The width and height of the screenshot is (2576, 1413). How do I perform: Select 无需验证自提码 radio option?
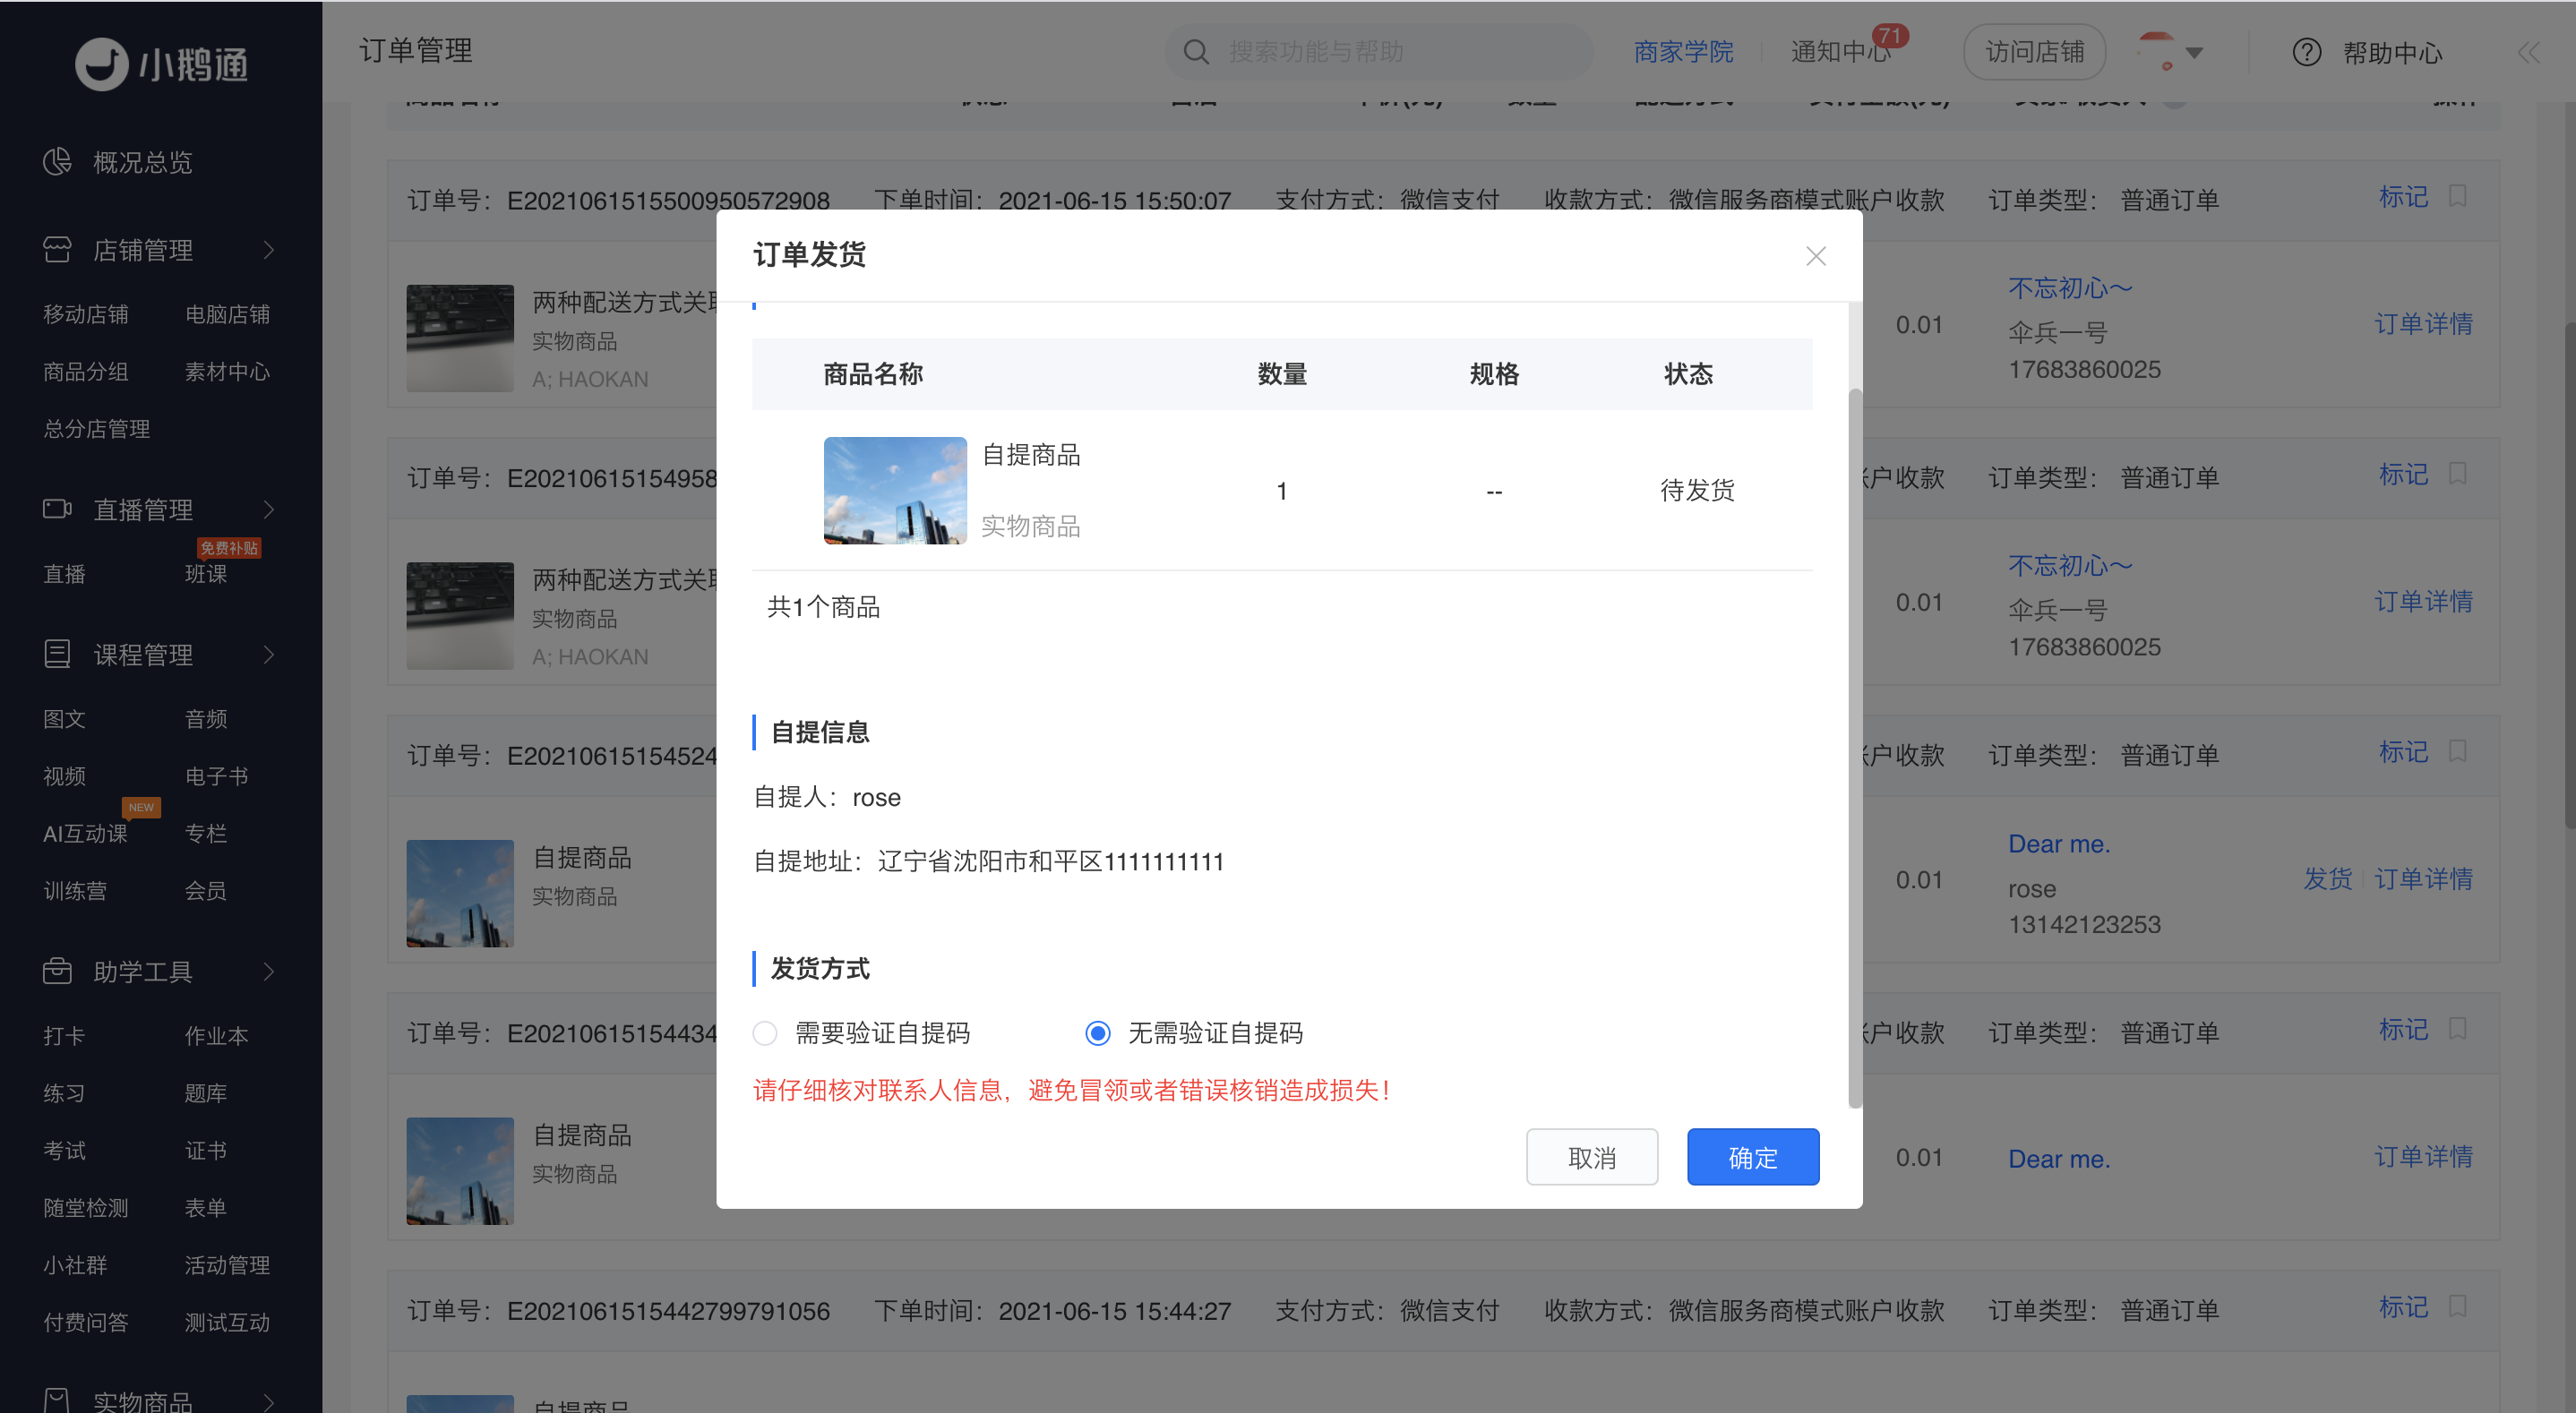click(x=1098, y=1033)
